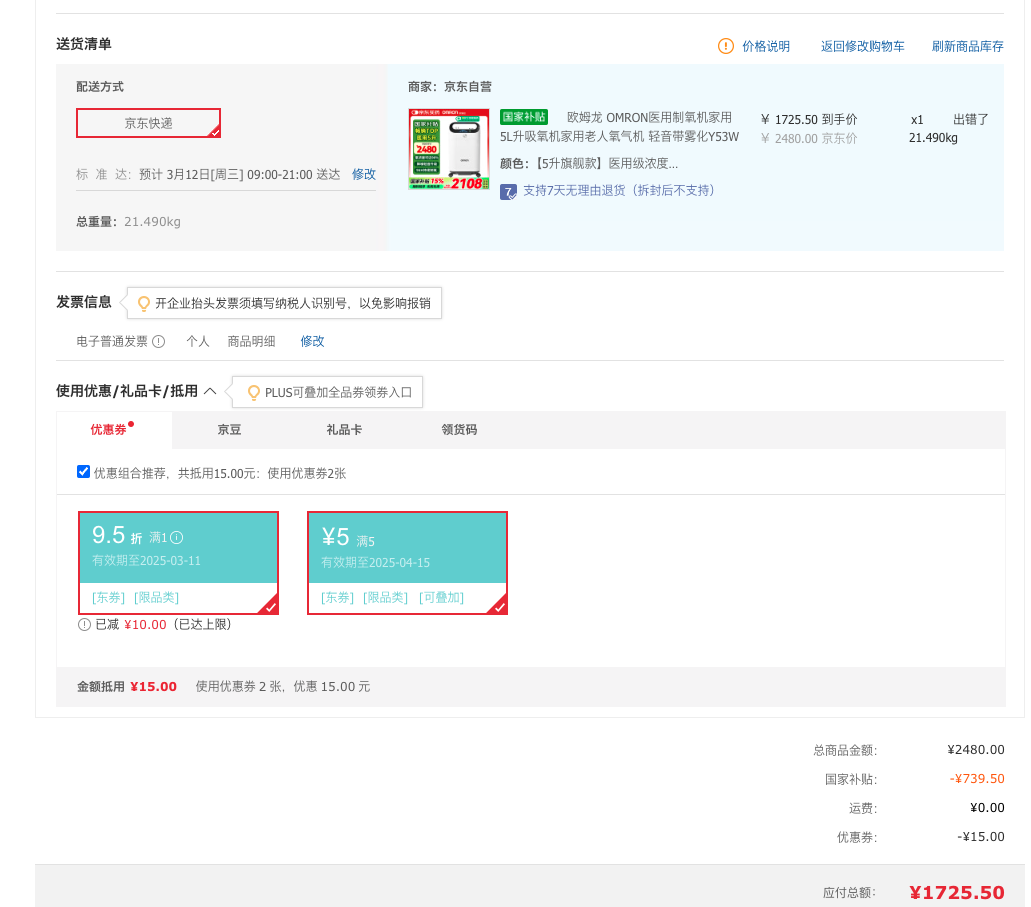Screen dimensions: 1031x907
Task: Click the 商家: 京东自营 label
Action: pyautogui.click(x=450, y=87)
